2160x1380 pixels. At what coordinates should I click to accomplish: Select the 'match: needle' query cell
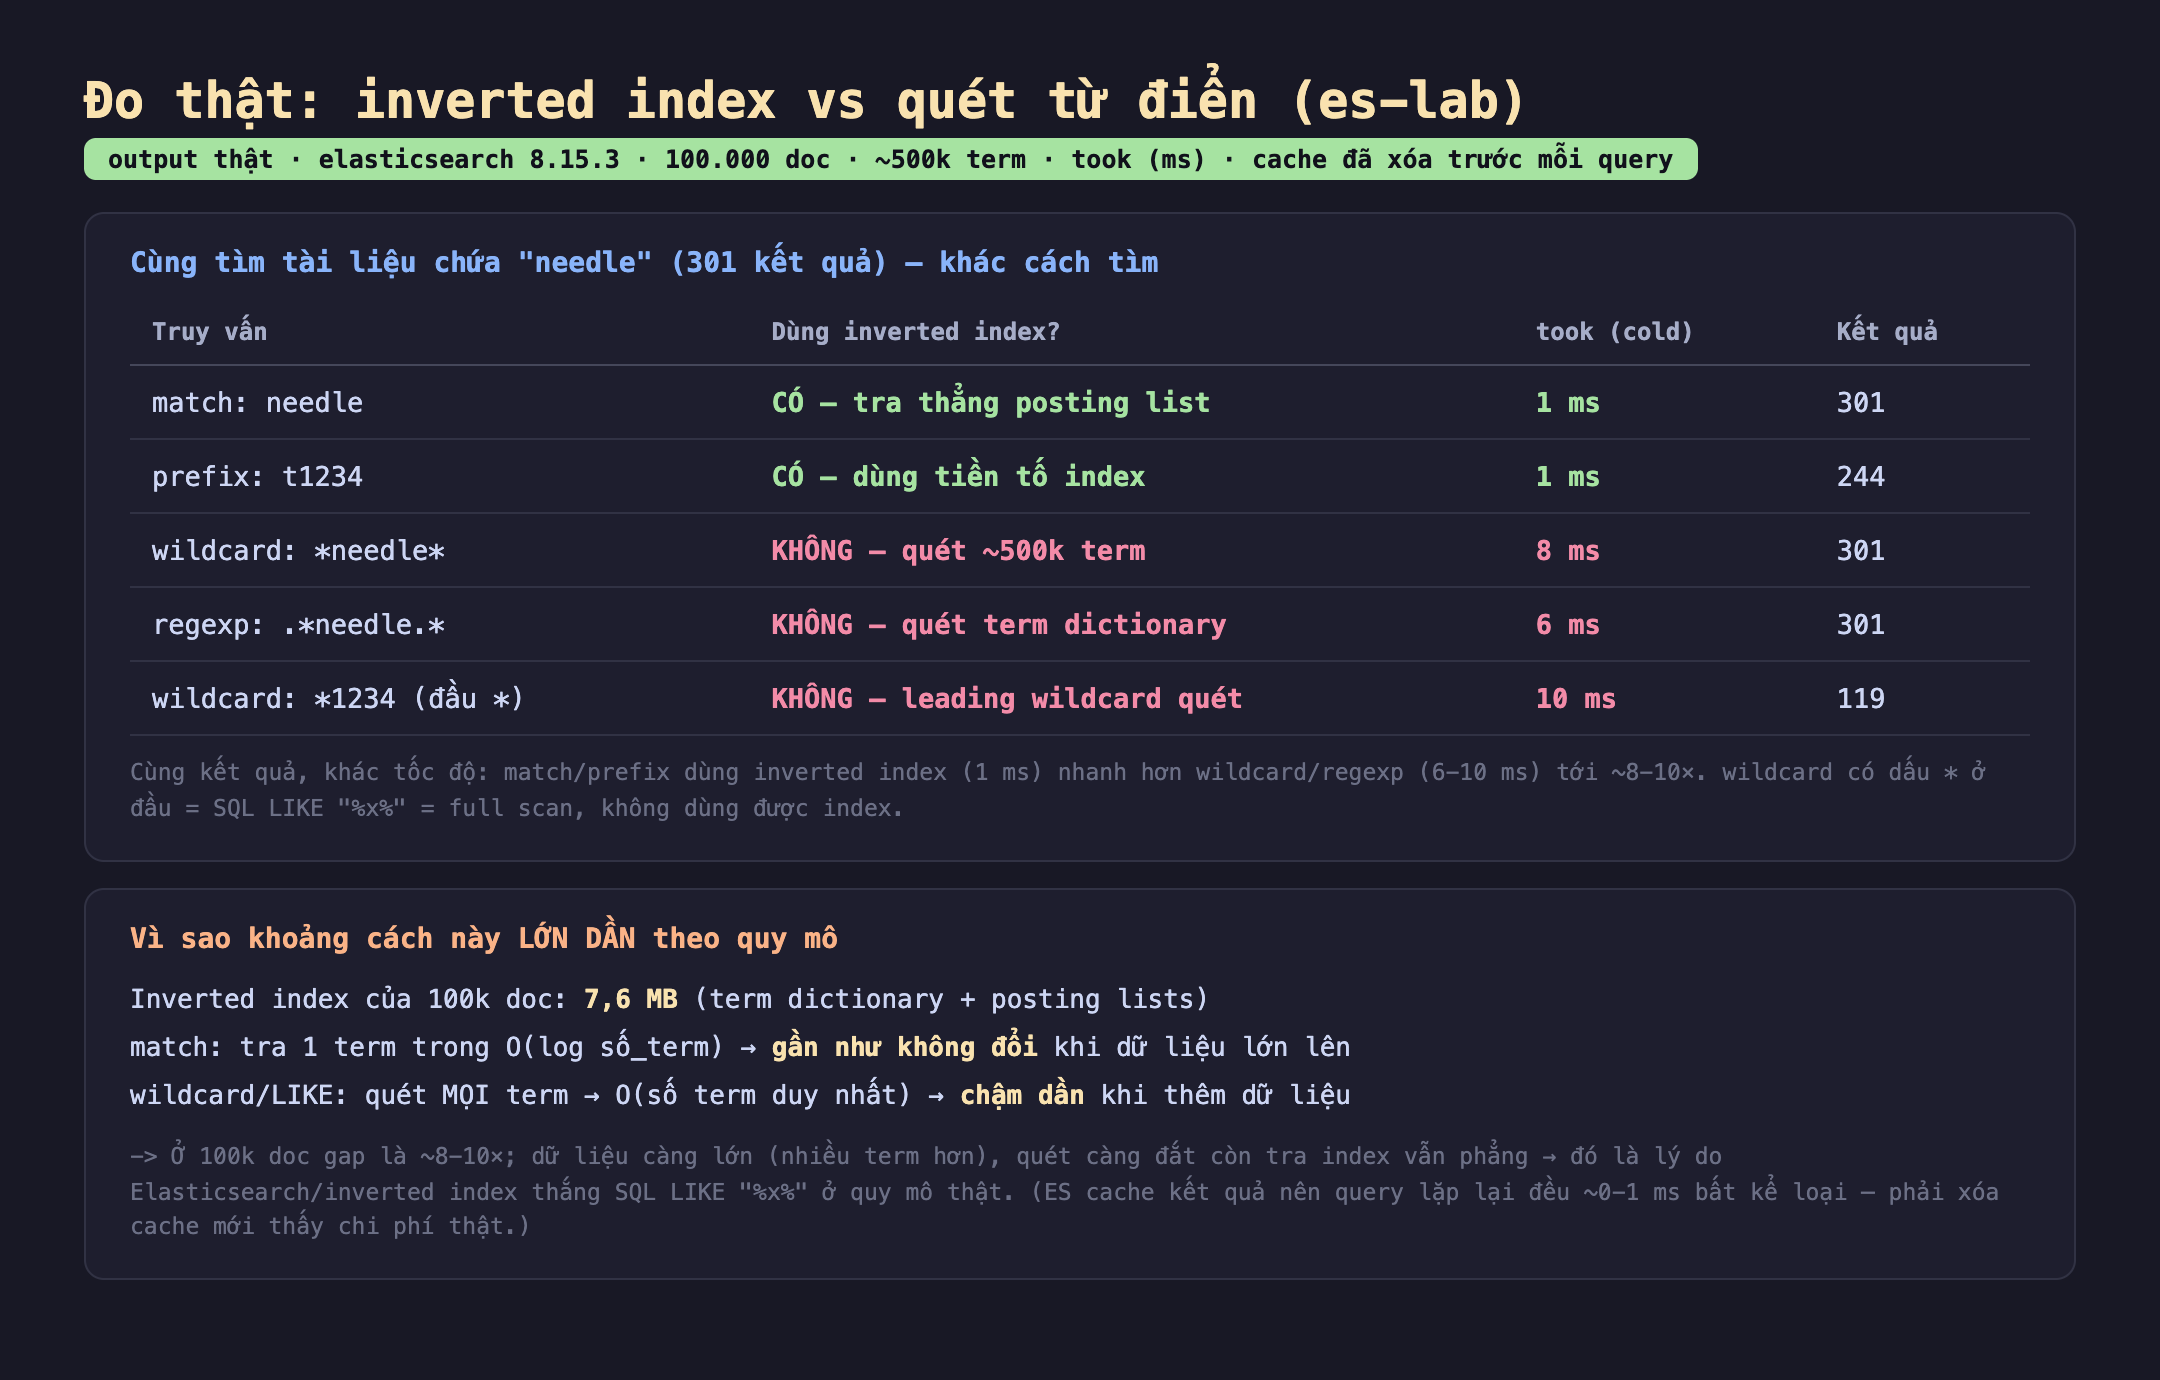click(x=257, y=402)
